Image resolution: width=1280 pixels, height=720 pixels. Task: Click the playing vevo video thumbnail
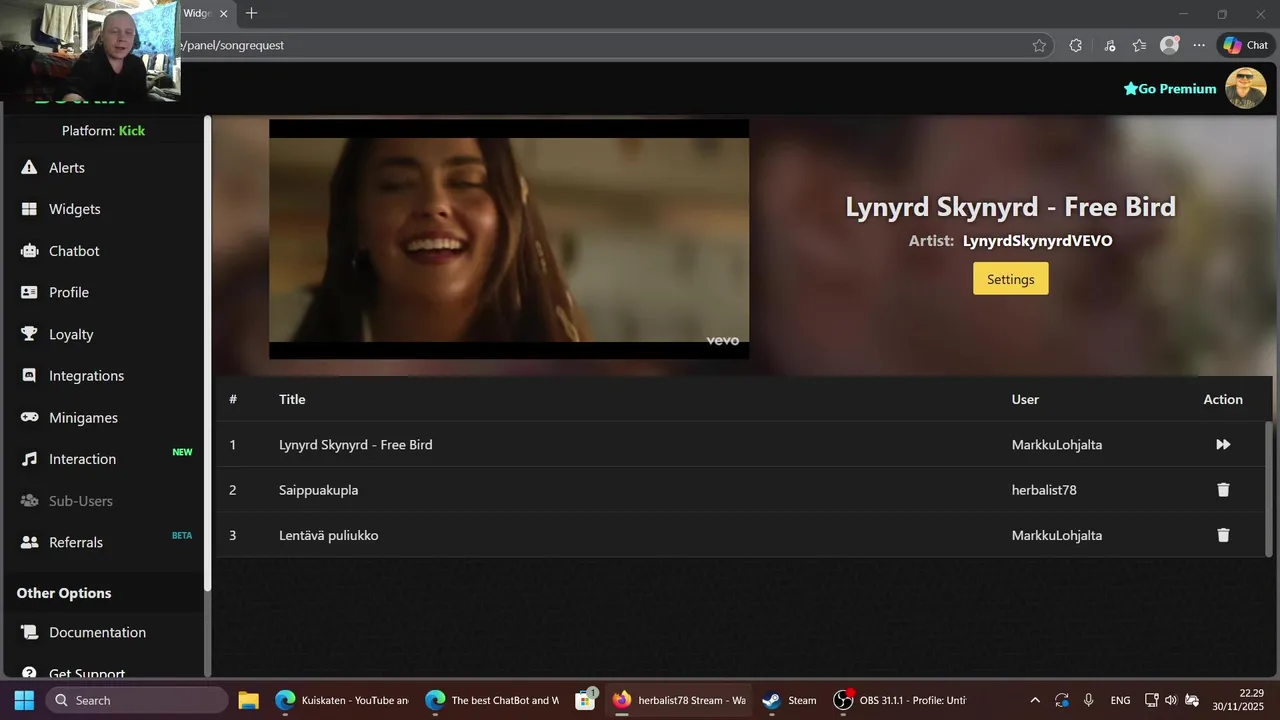509,239
